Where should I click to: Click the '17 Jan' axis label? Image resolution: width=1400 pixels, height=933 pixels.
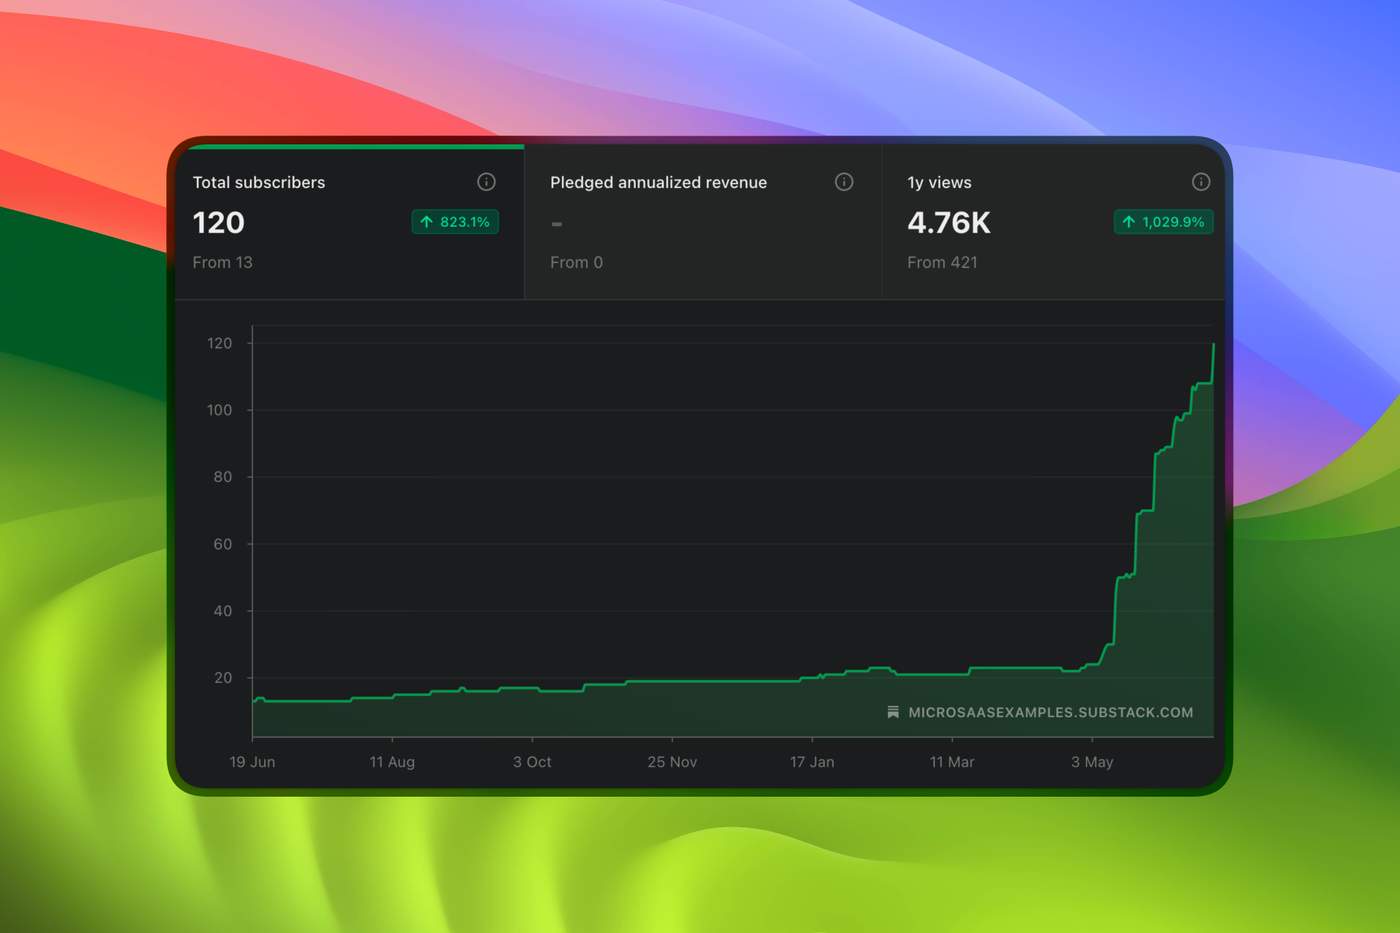pyautogui.click(x=812, y=762)
